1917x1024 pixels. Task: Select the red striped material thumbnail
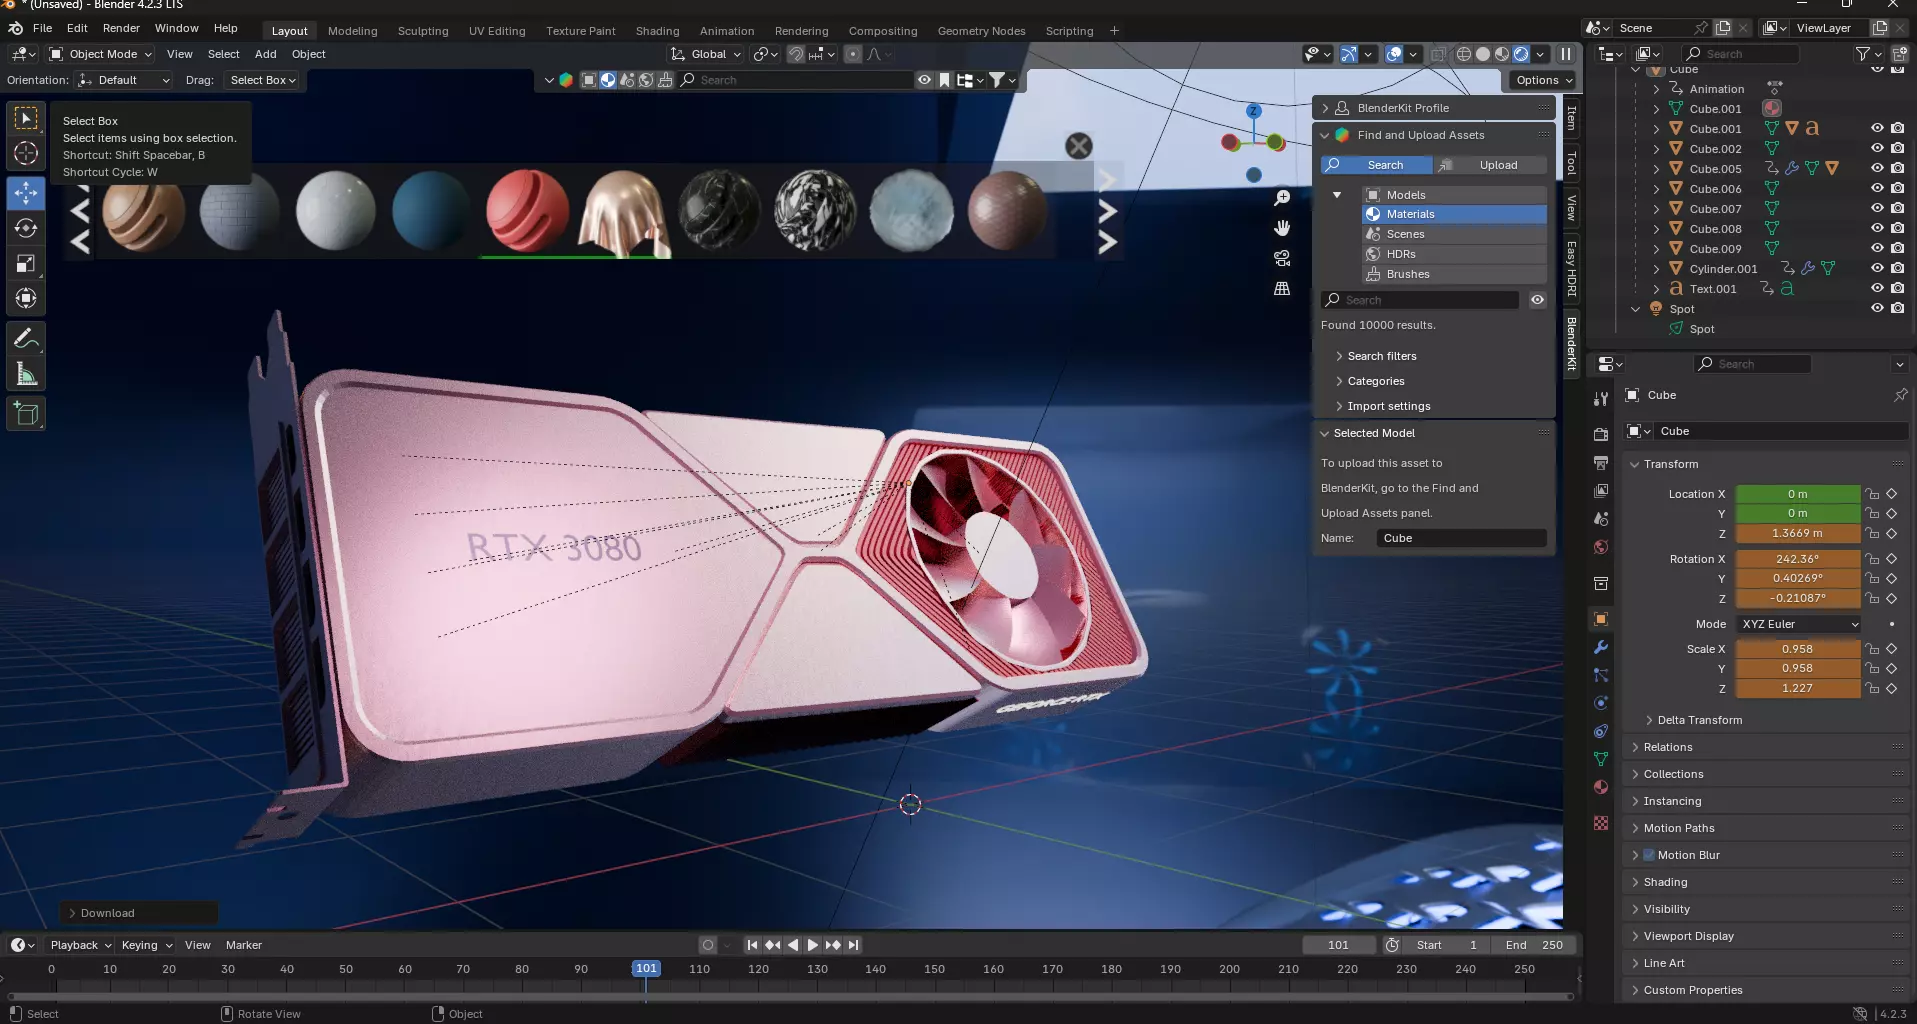[527, 211]
